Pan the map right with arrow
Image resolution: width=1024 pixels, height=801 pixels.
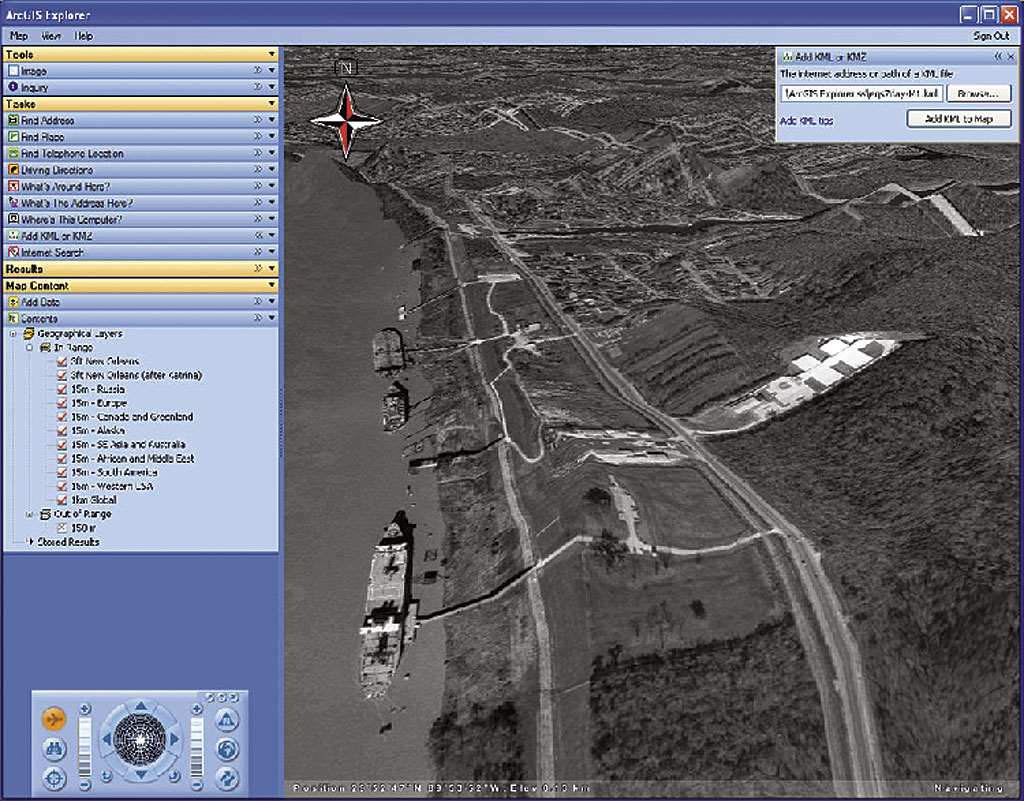click(x=174, y=740)
